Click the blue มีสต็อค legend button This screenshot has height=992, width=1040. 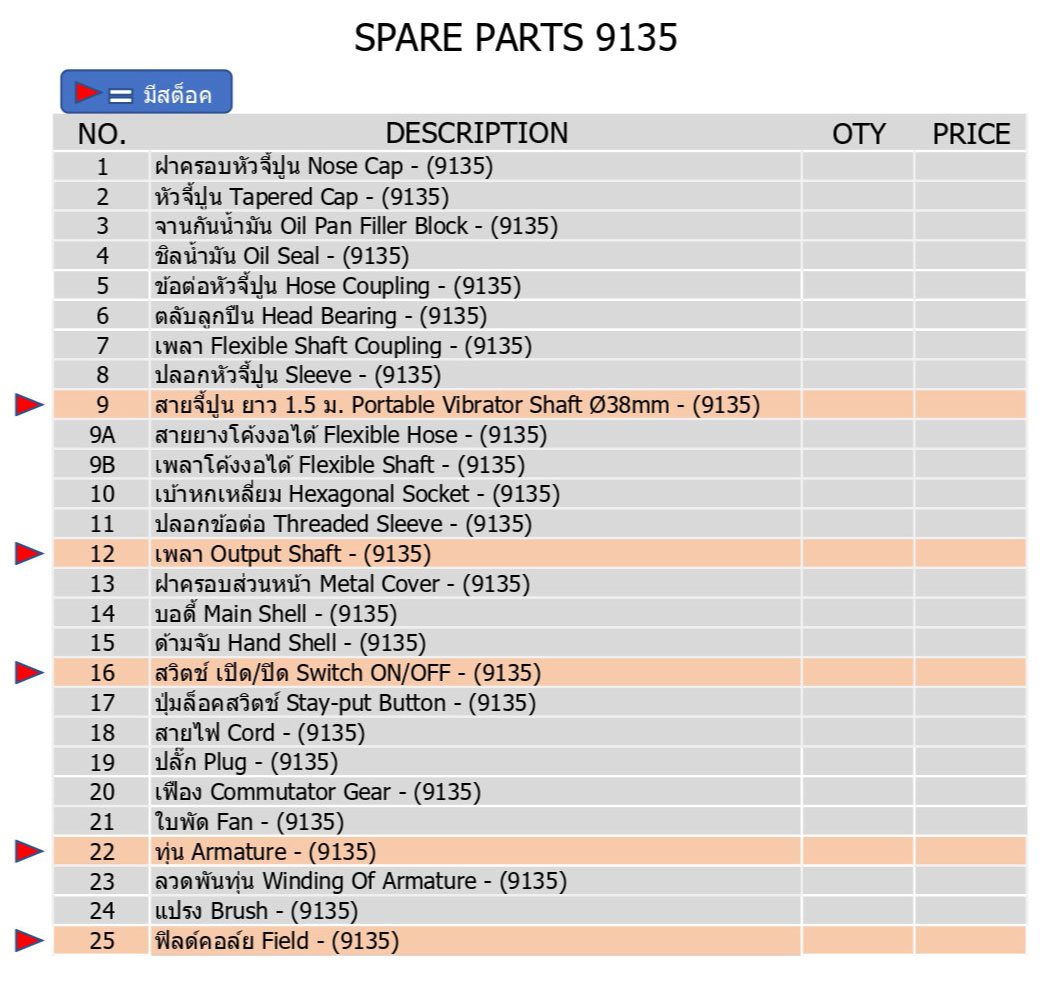146,92
